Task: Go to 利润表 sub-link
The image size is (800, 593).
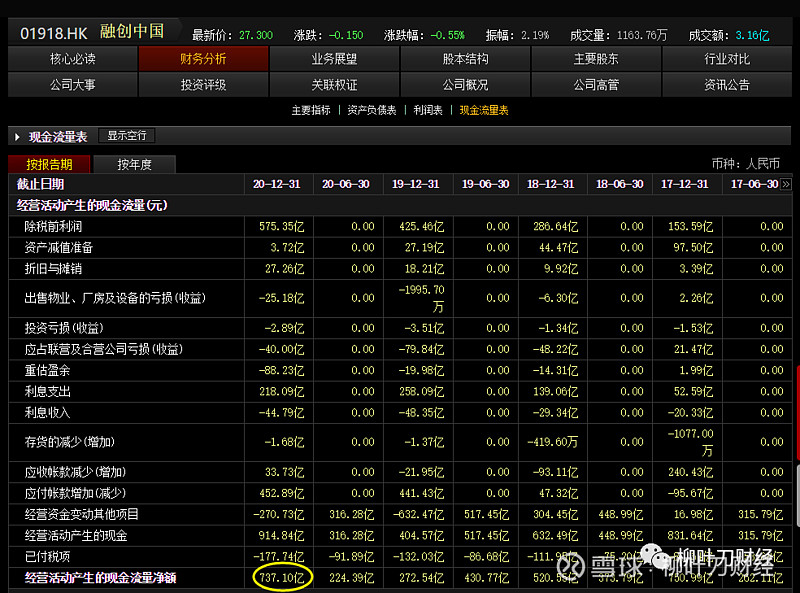Action: 428,110
